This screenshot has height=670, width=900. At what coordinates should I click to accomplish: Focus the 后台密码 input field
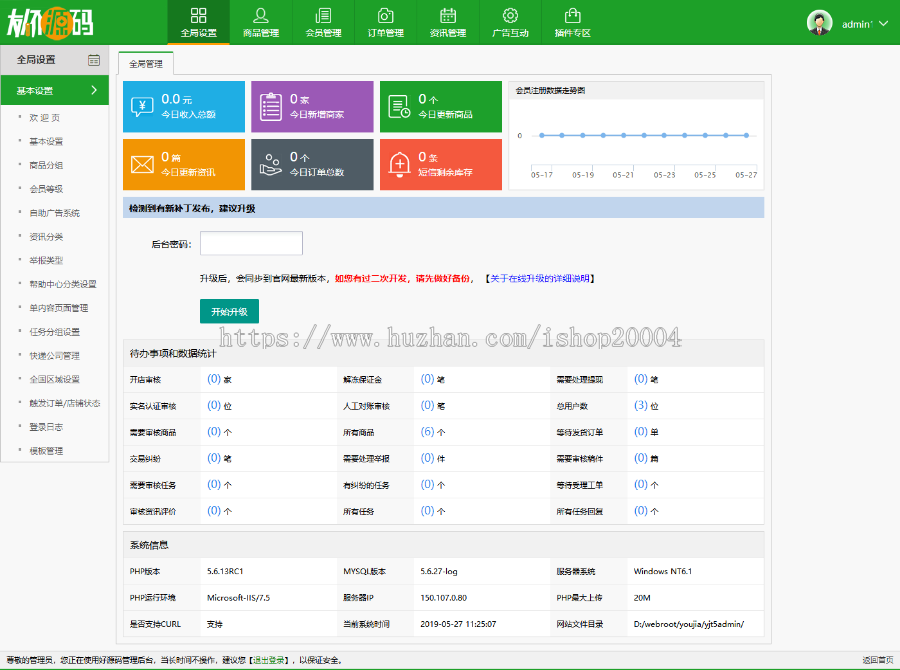point(251,243)
